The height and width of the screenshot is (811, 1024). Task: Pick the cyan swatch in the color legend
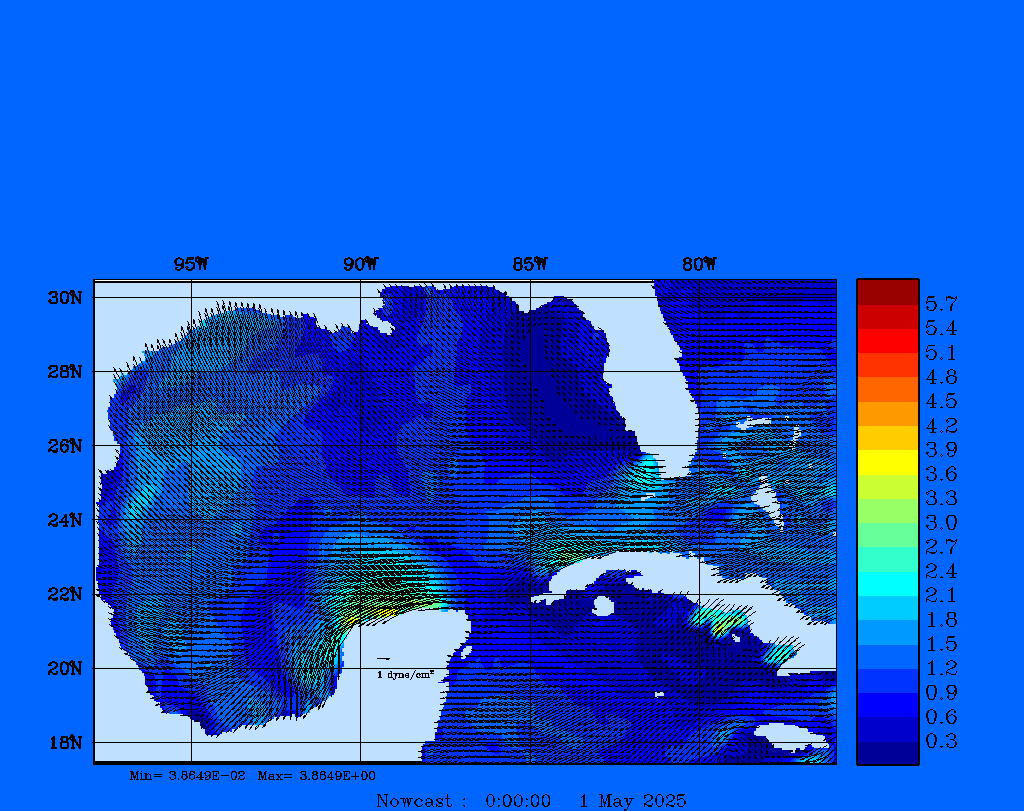(887, 584)
